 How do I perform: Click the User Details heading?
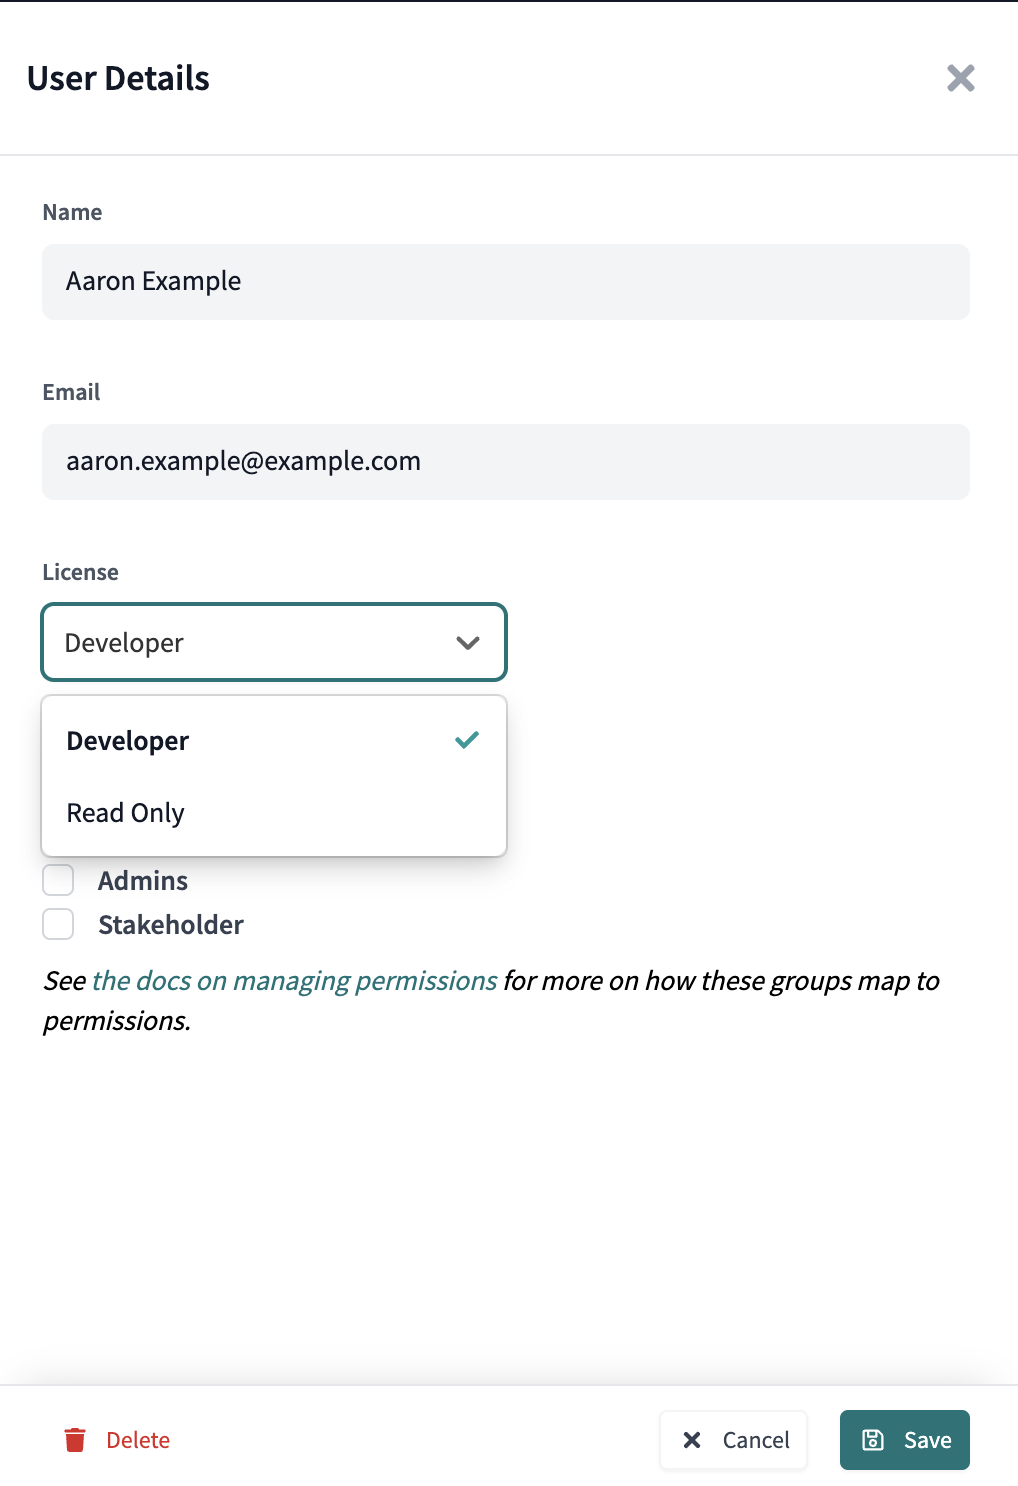coord(118,78)
